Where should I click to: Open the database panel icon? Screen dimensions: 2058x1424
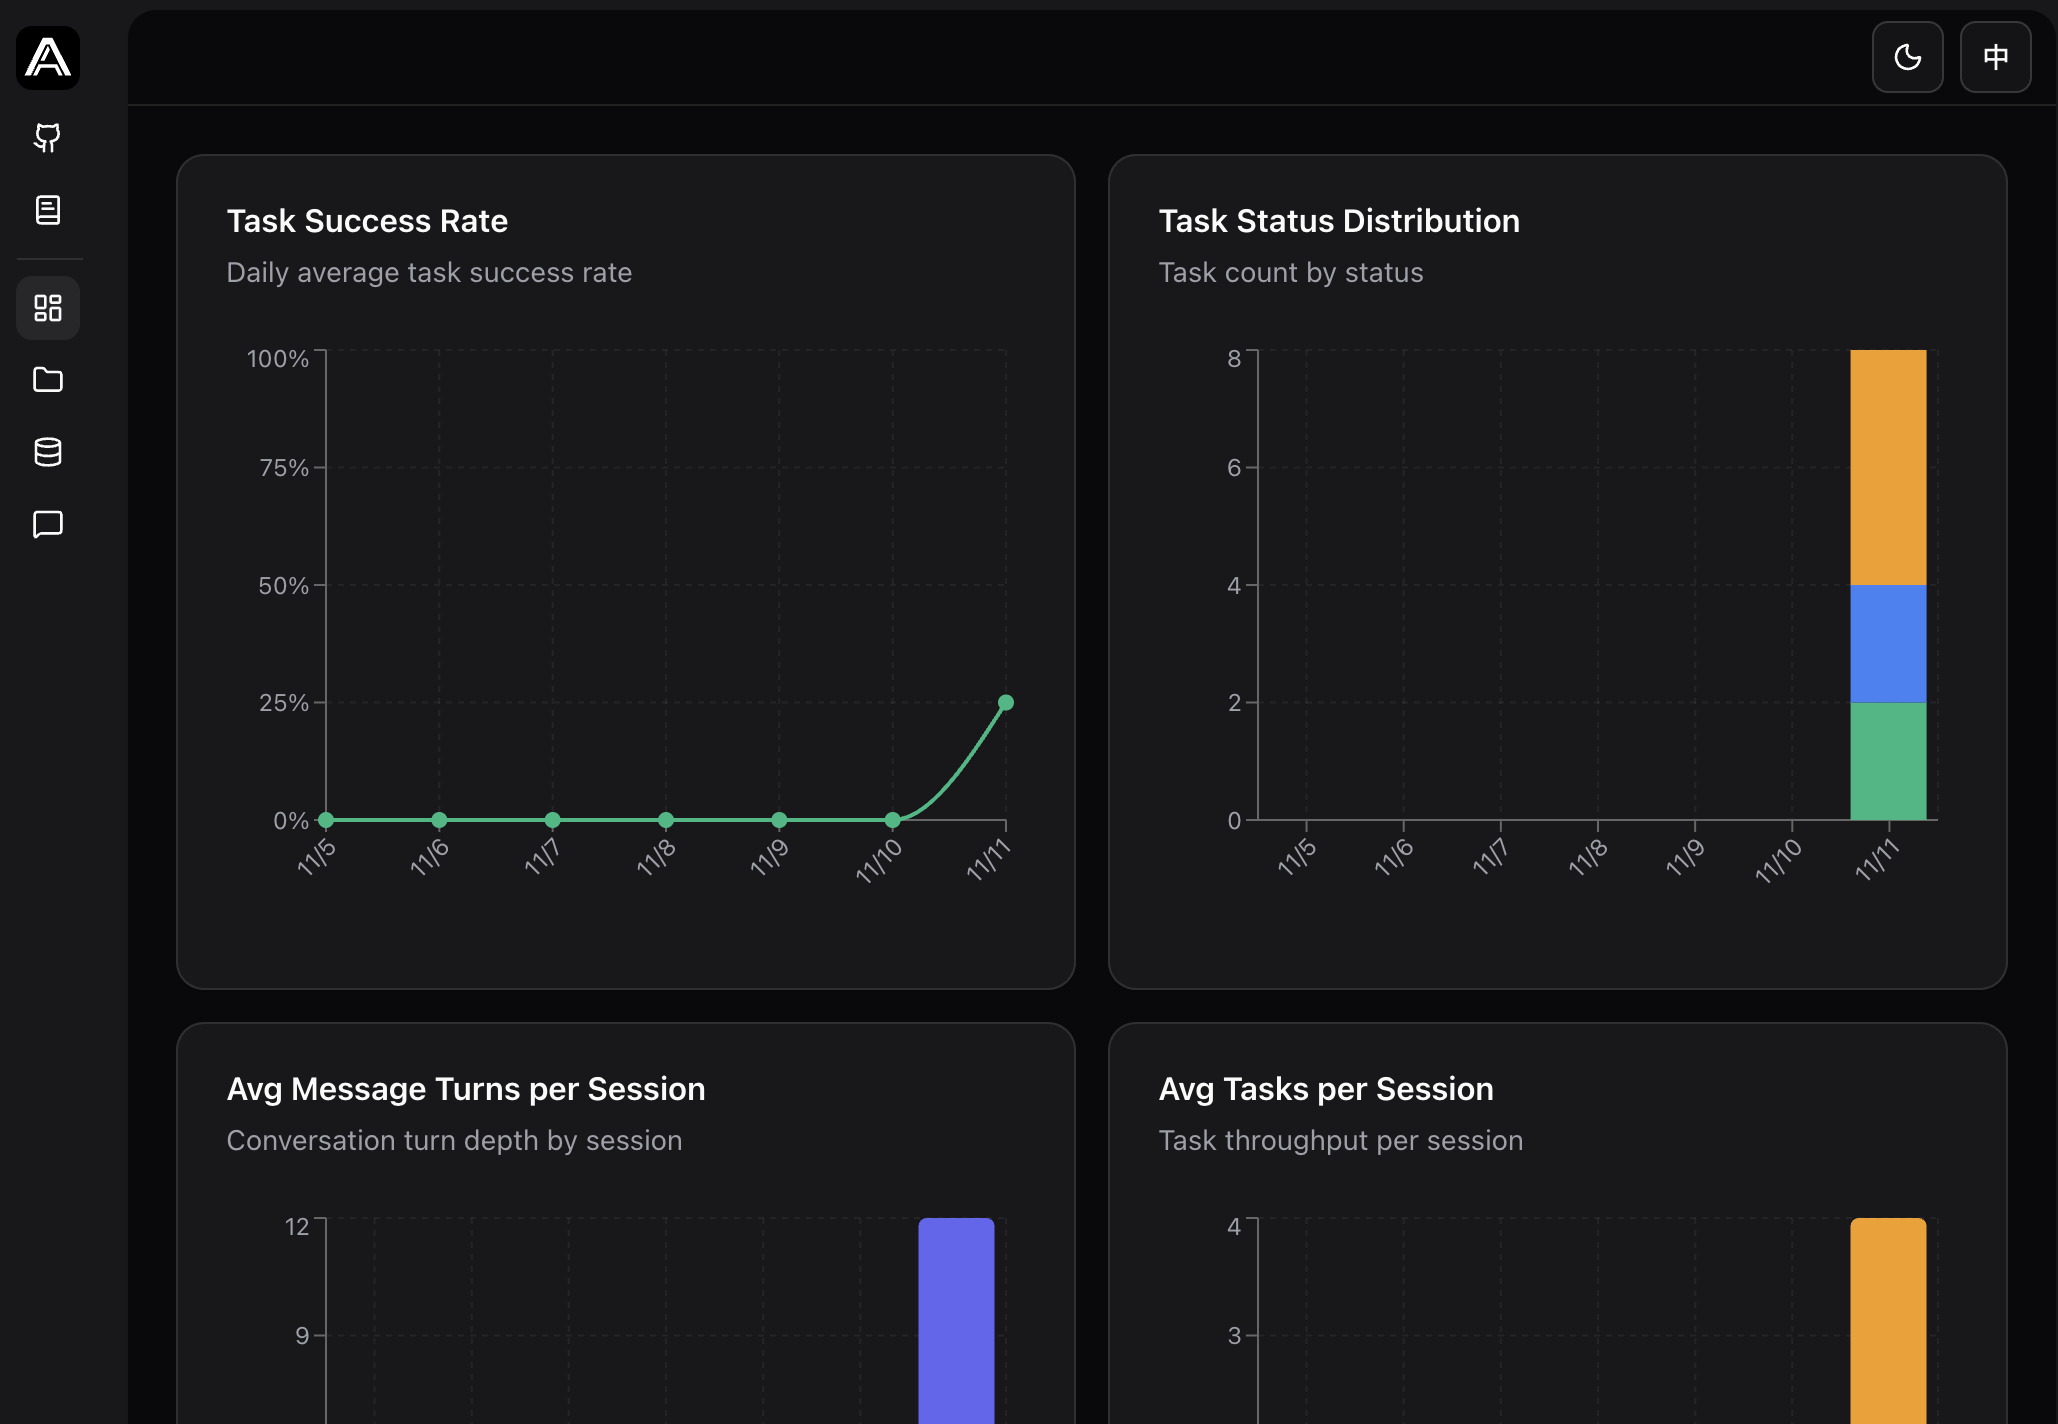(x=48, y=452)
